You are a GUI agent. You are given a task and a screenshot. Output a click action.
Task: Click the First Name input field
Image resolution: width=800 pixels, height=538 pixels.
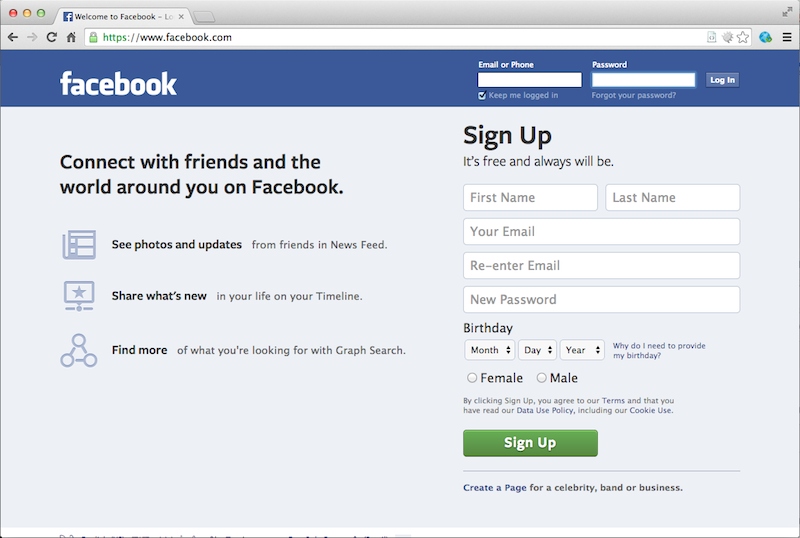tap(530, 198)
